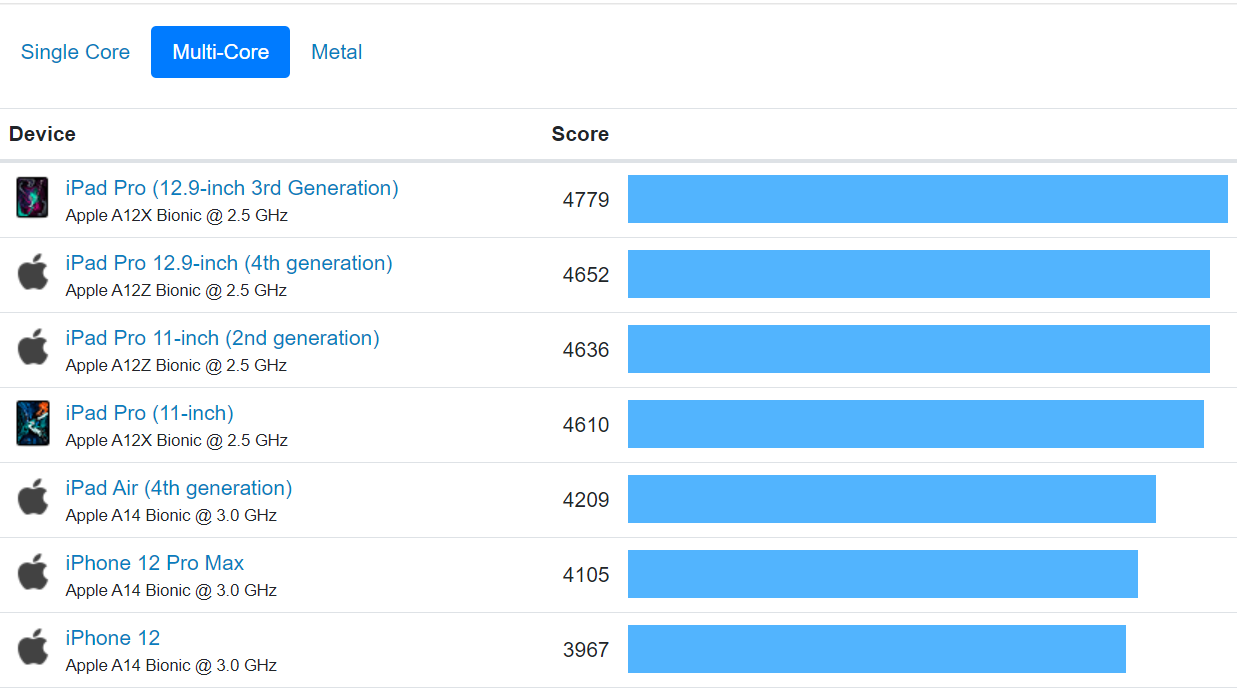Open the iPad Air (4th generation) link

pyautogui.click(x=179, y=488)
